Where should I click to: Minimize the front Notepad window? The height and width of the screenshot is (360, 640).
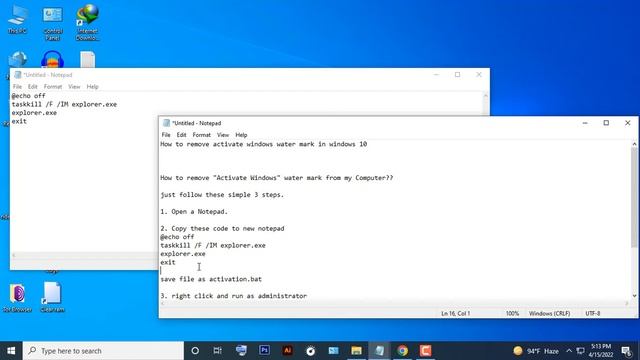585,123
